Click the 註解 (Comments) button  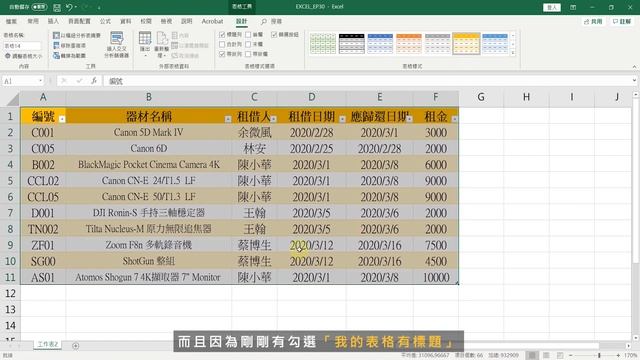(622, 21)
